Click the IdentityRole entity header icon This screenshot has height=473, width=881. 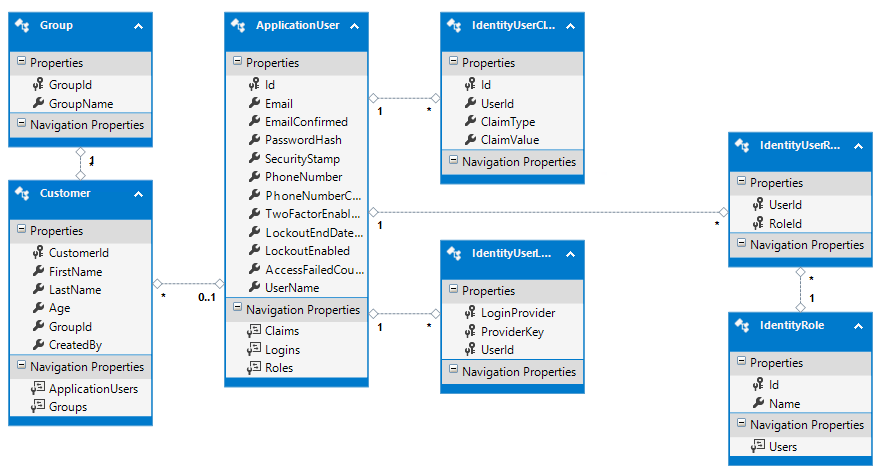click(743, 326)
